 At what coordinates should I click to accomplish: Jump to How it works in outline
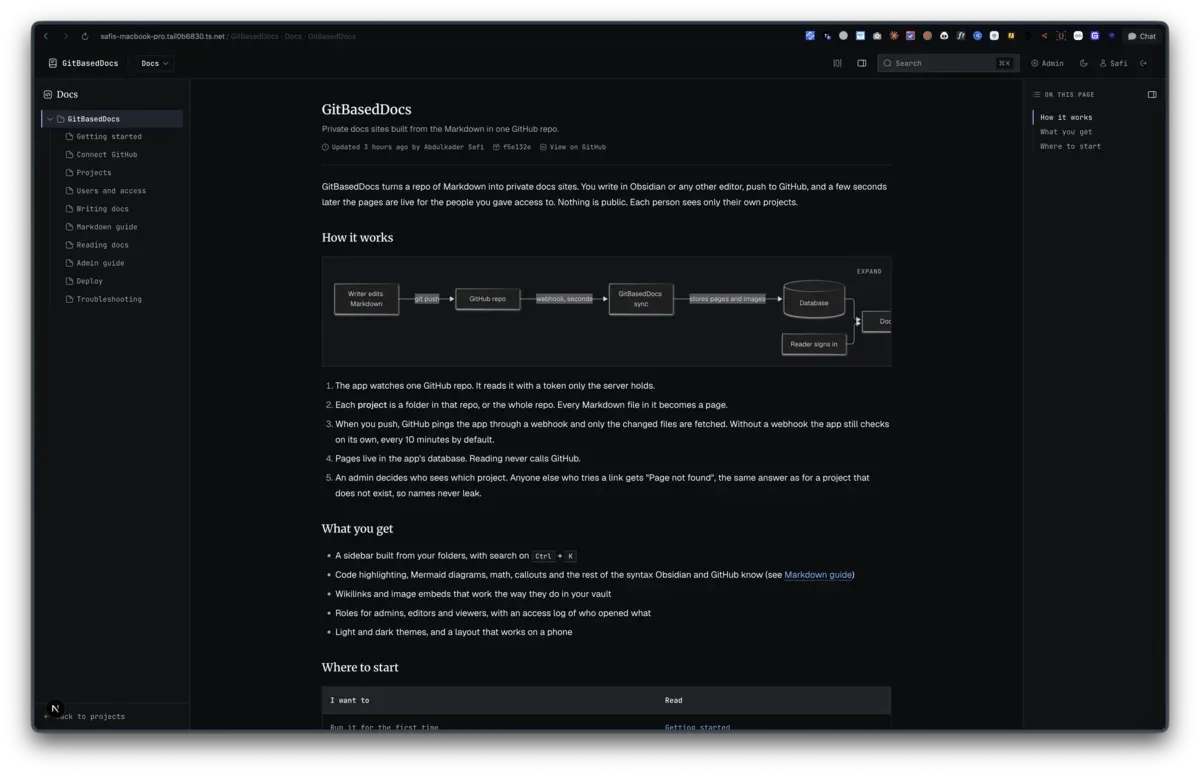pos(1066,117)
